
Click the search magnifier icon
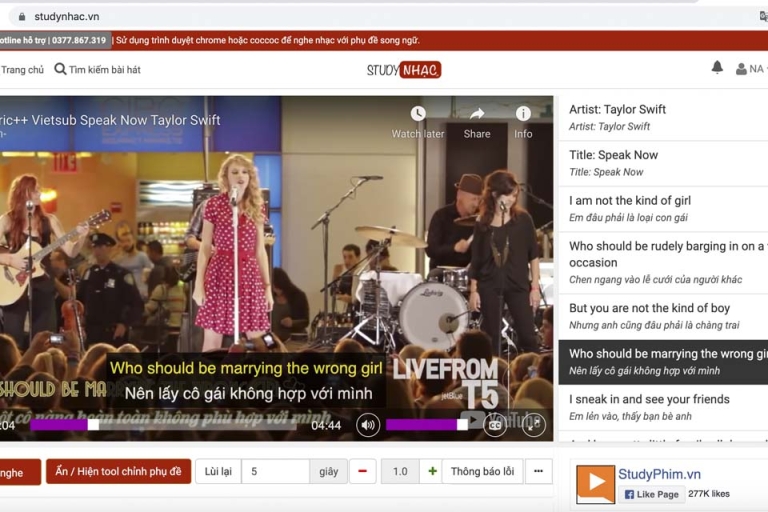click(60, 69)
